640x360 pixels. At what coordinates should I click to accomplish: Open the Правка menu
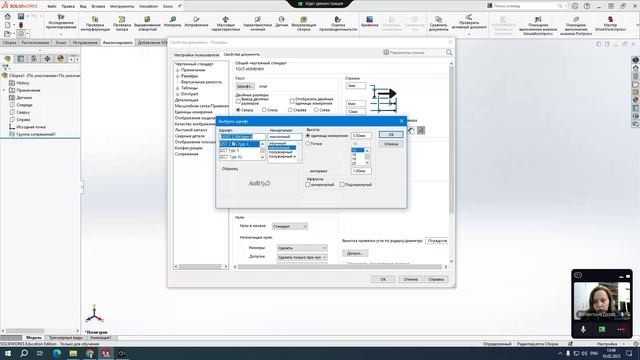point(68,6)
